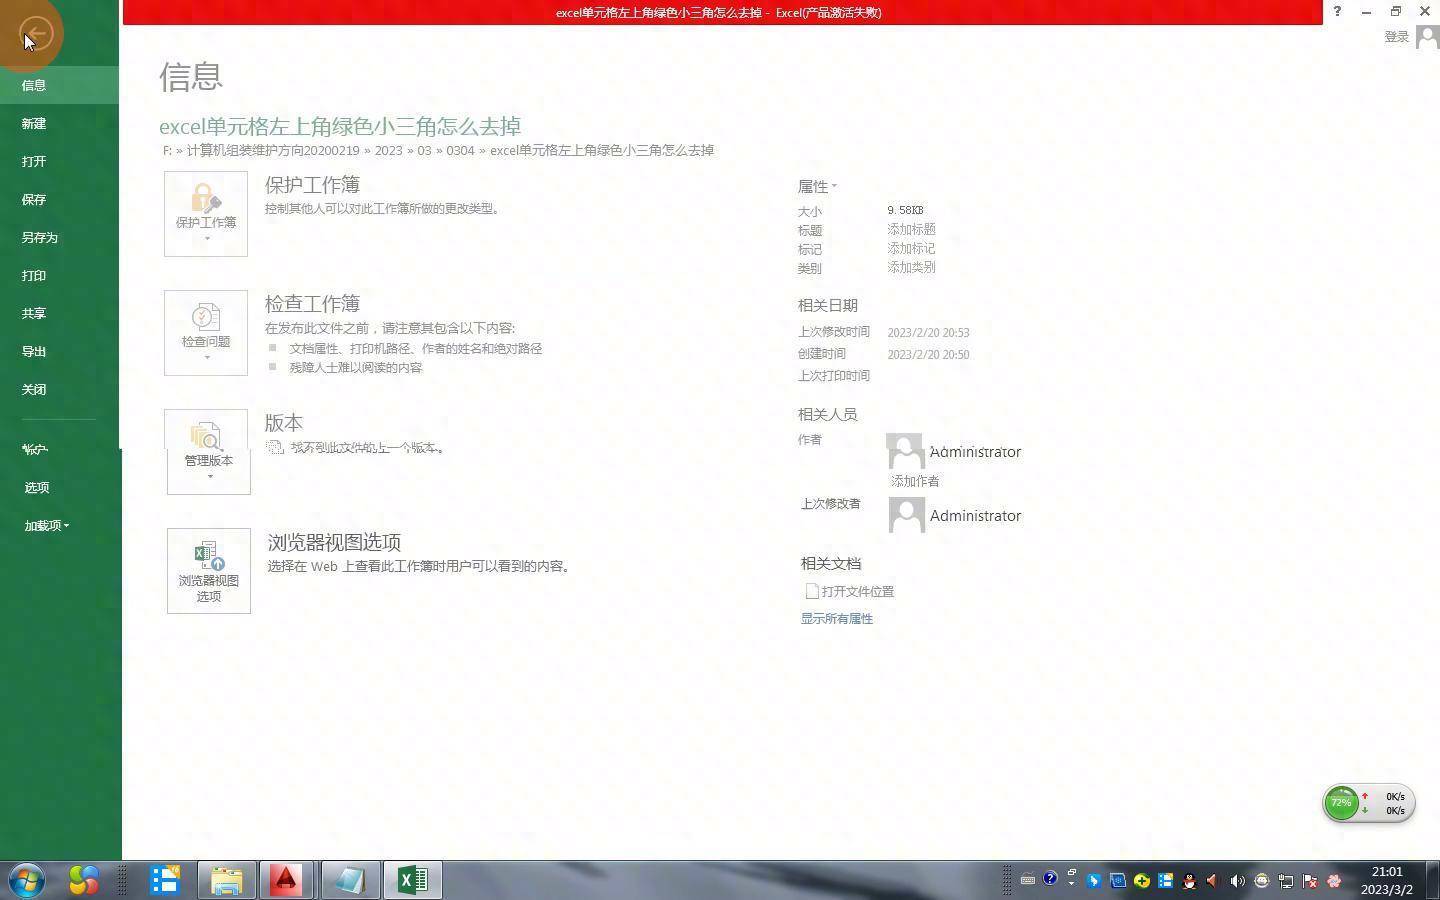Screen dimensions: 1440x900
Task: Click the 打开文件位置 link
Action: 858,591
